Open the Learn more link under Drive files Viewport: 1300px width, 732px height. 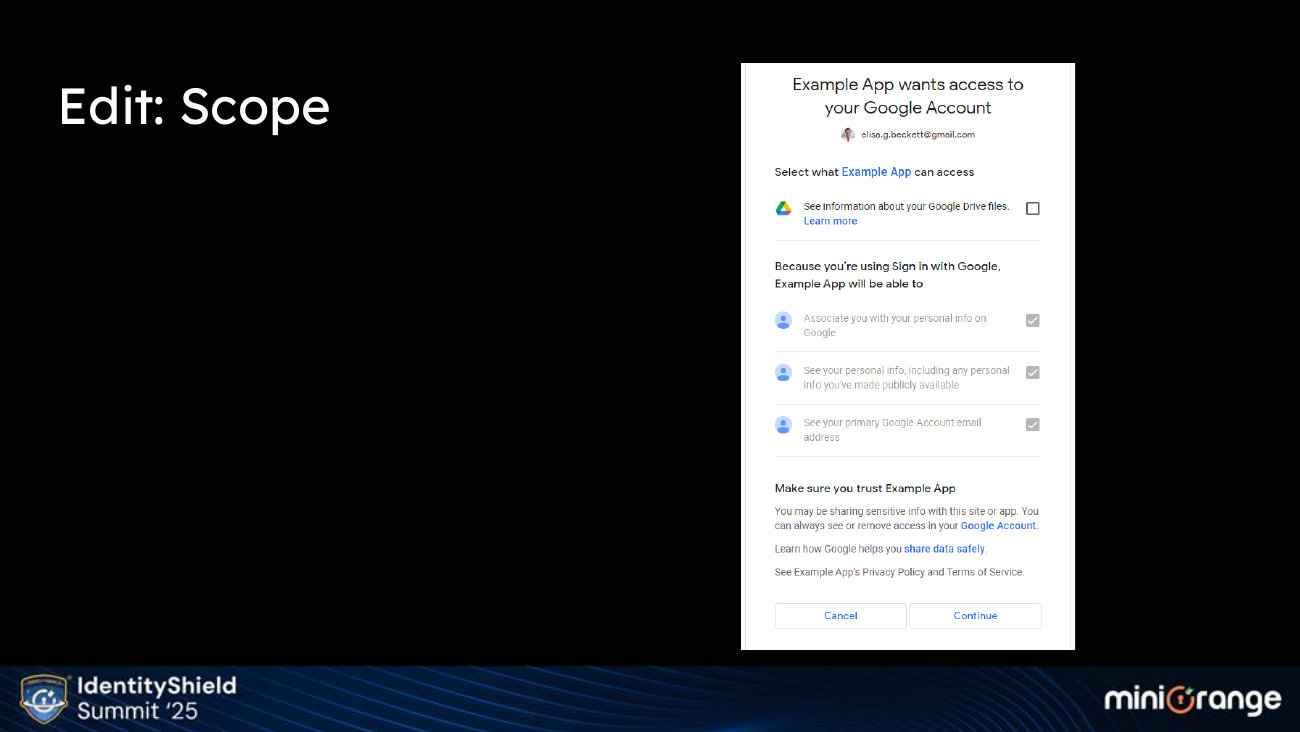click(x=830, y=221)
